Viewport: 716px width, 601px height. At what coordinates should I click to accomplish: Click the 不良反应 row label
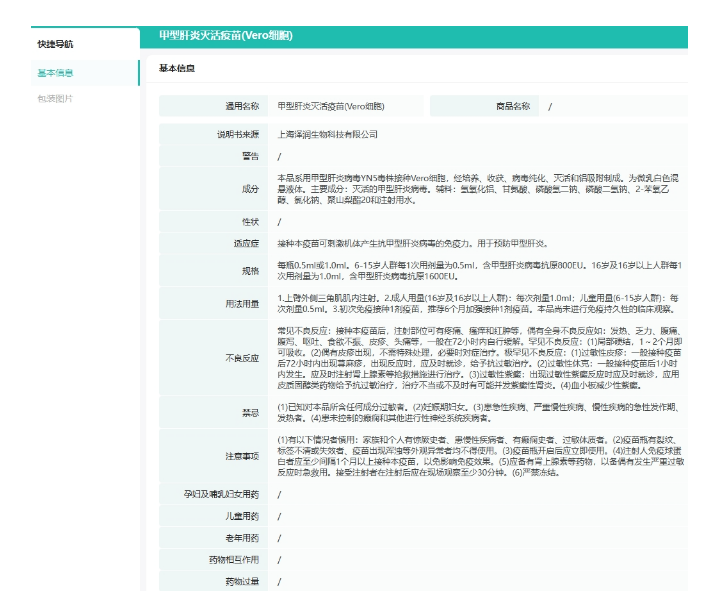point(242,356)
